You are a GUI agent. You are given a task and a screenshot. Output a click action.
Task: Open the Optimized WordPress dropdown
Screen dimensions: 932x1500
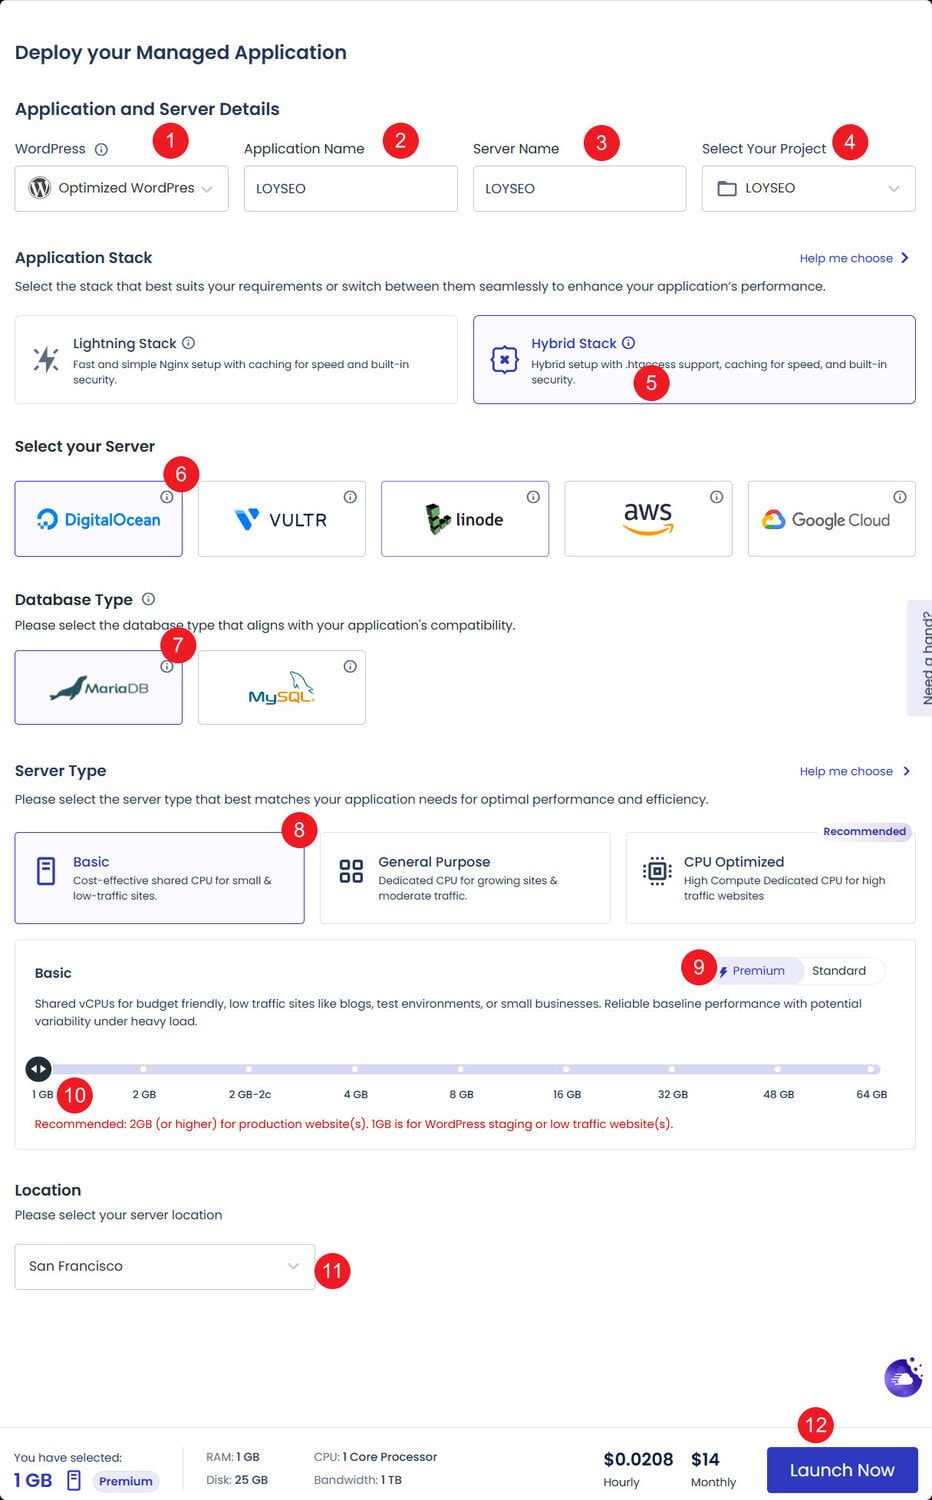coord(121,189)
